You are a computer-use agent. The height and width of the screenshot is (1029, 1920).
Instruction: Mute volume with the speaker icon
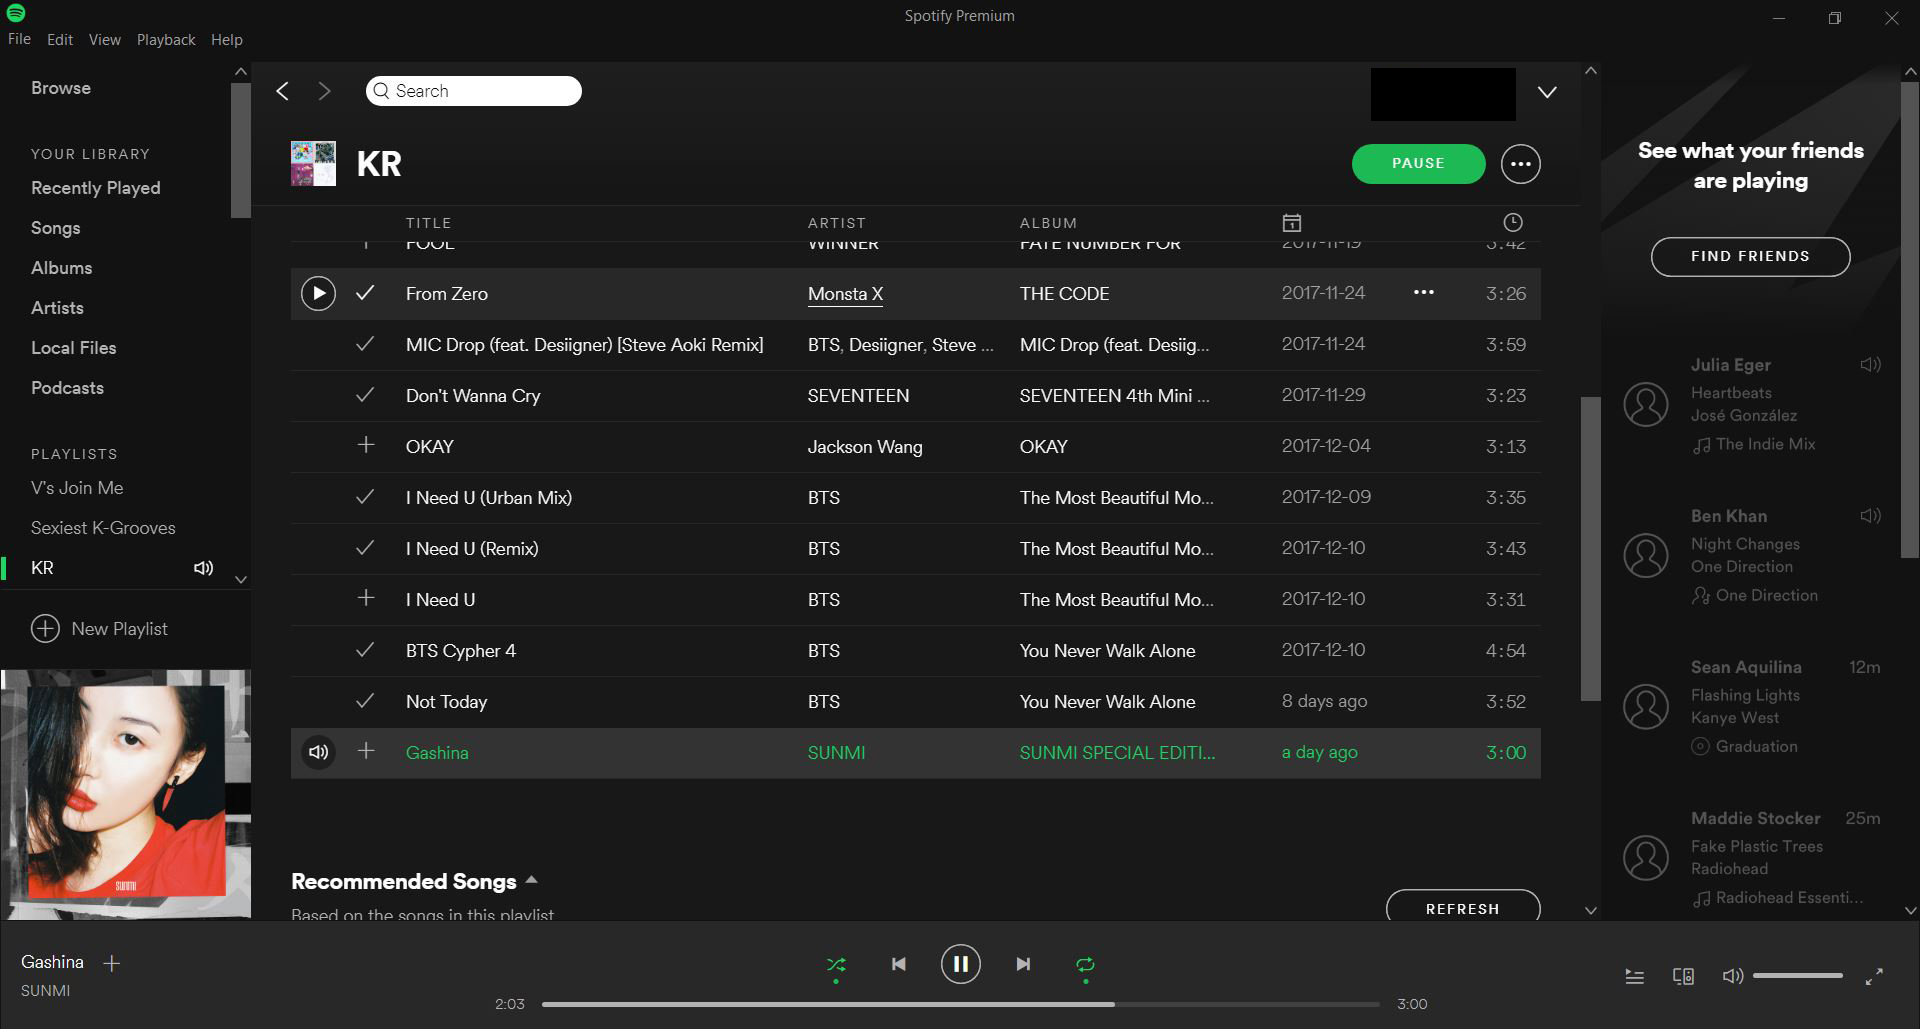1732,976
